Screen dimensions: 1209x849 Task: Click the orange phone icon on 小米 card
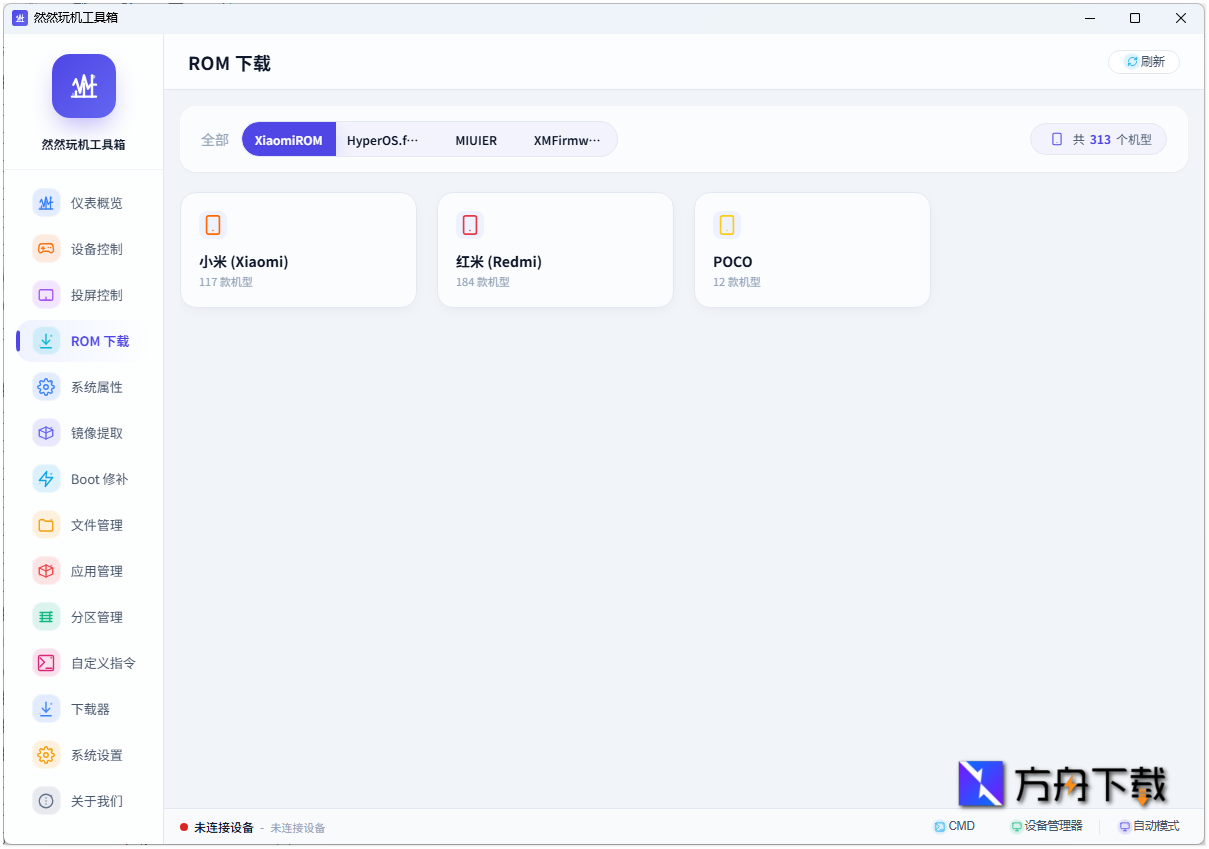click(x=213, y=225)
